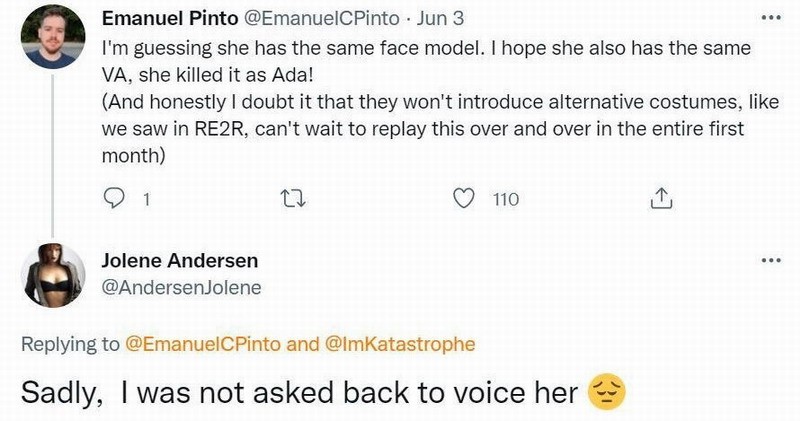Click the reply count number 1

point(146,199)
